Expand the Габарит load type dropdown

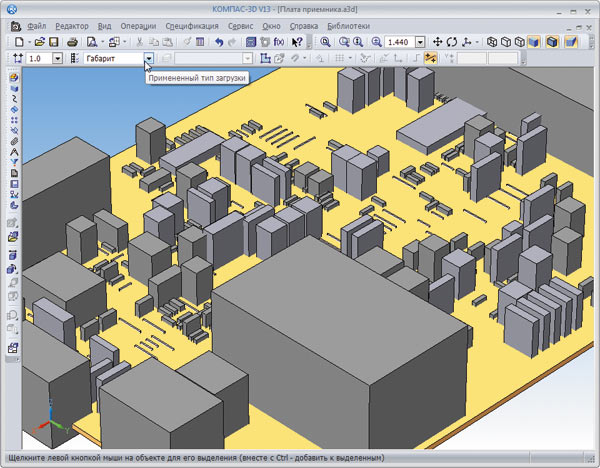coord(149,59)
